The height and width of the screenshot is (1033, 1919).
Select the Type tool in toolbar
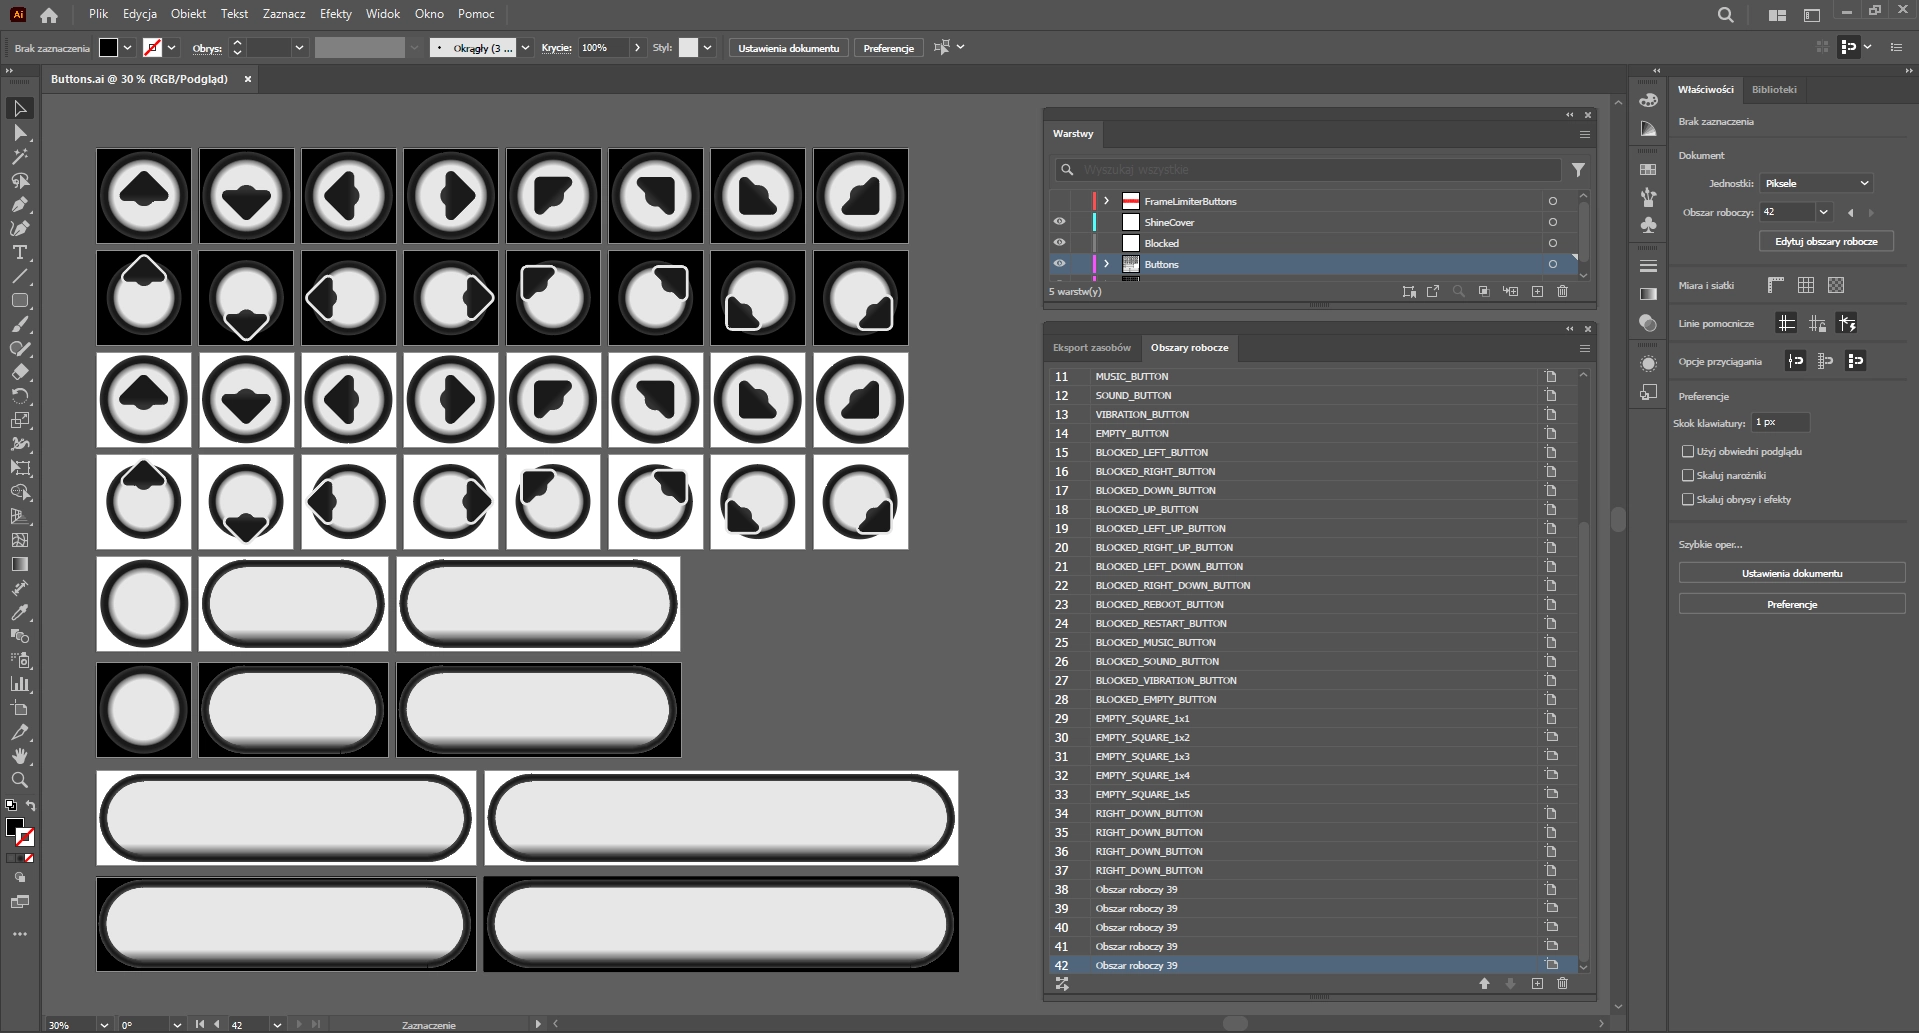[19, 253]
